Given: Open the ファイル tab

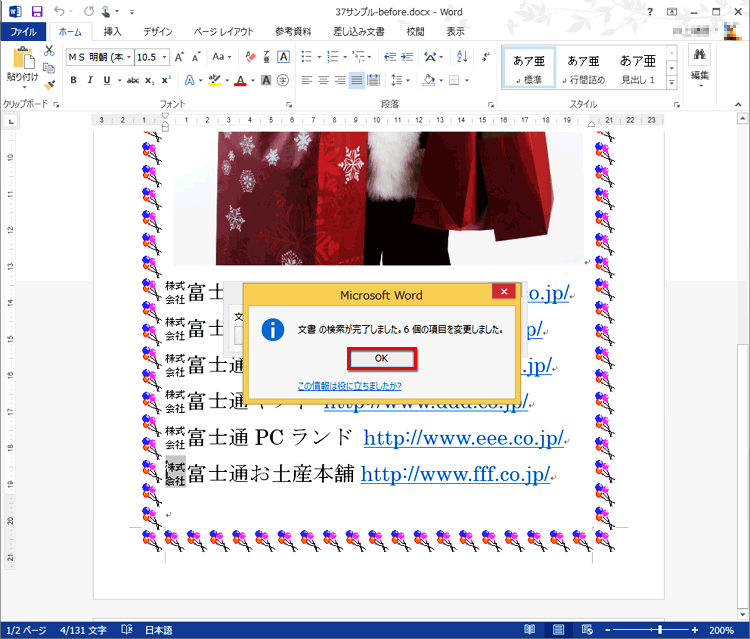Looking at the screenshot, I should (x=23, y=32).
